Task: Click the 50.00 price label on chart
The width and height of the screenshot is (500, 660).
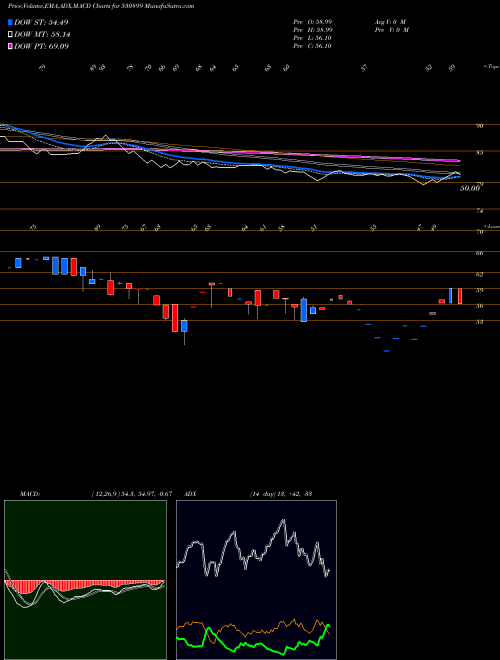Action: (x=469, y=189)
